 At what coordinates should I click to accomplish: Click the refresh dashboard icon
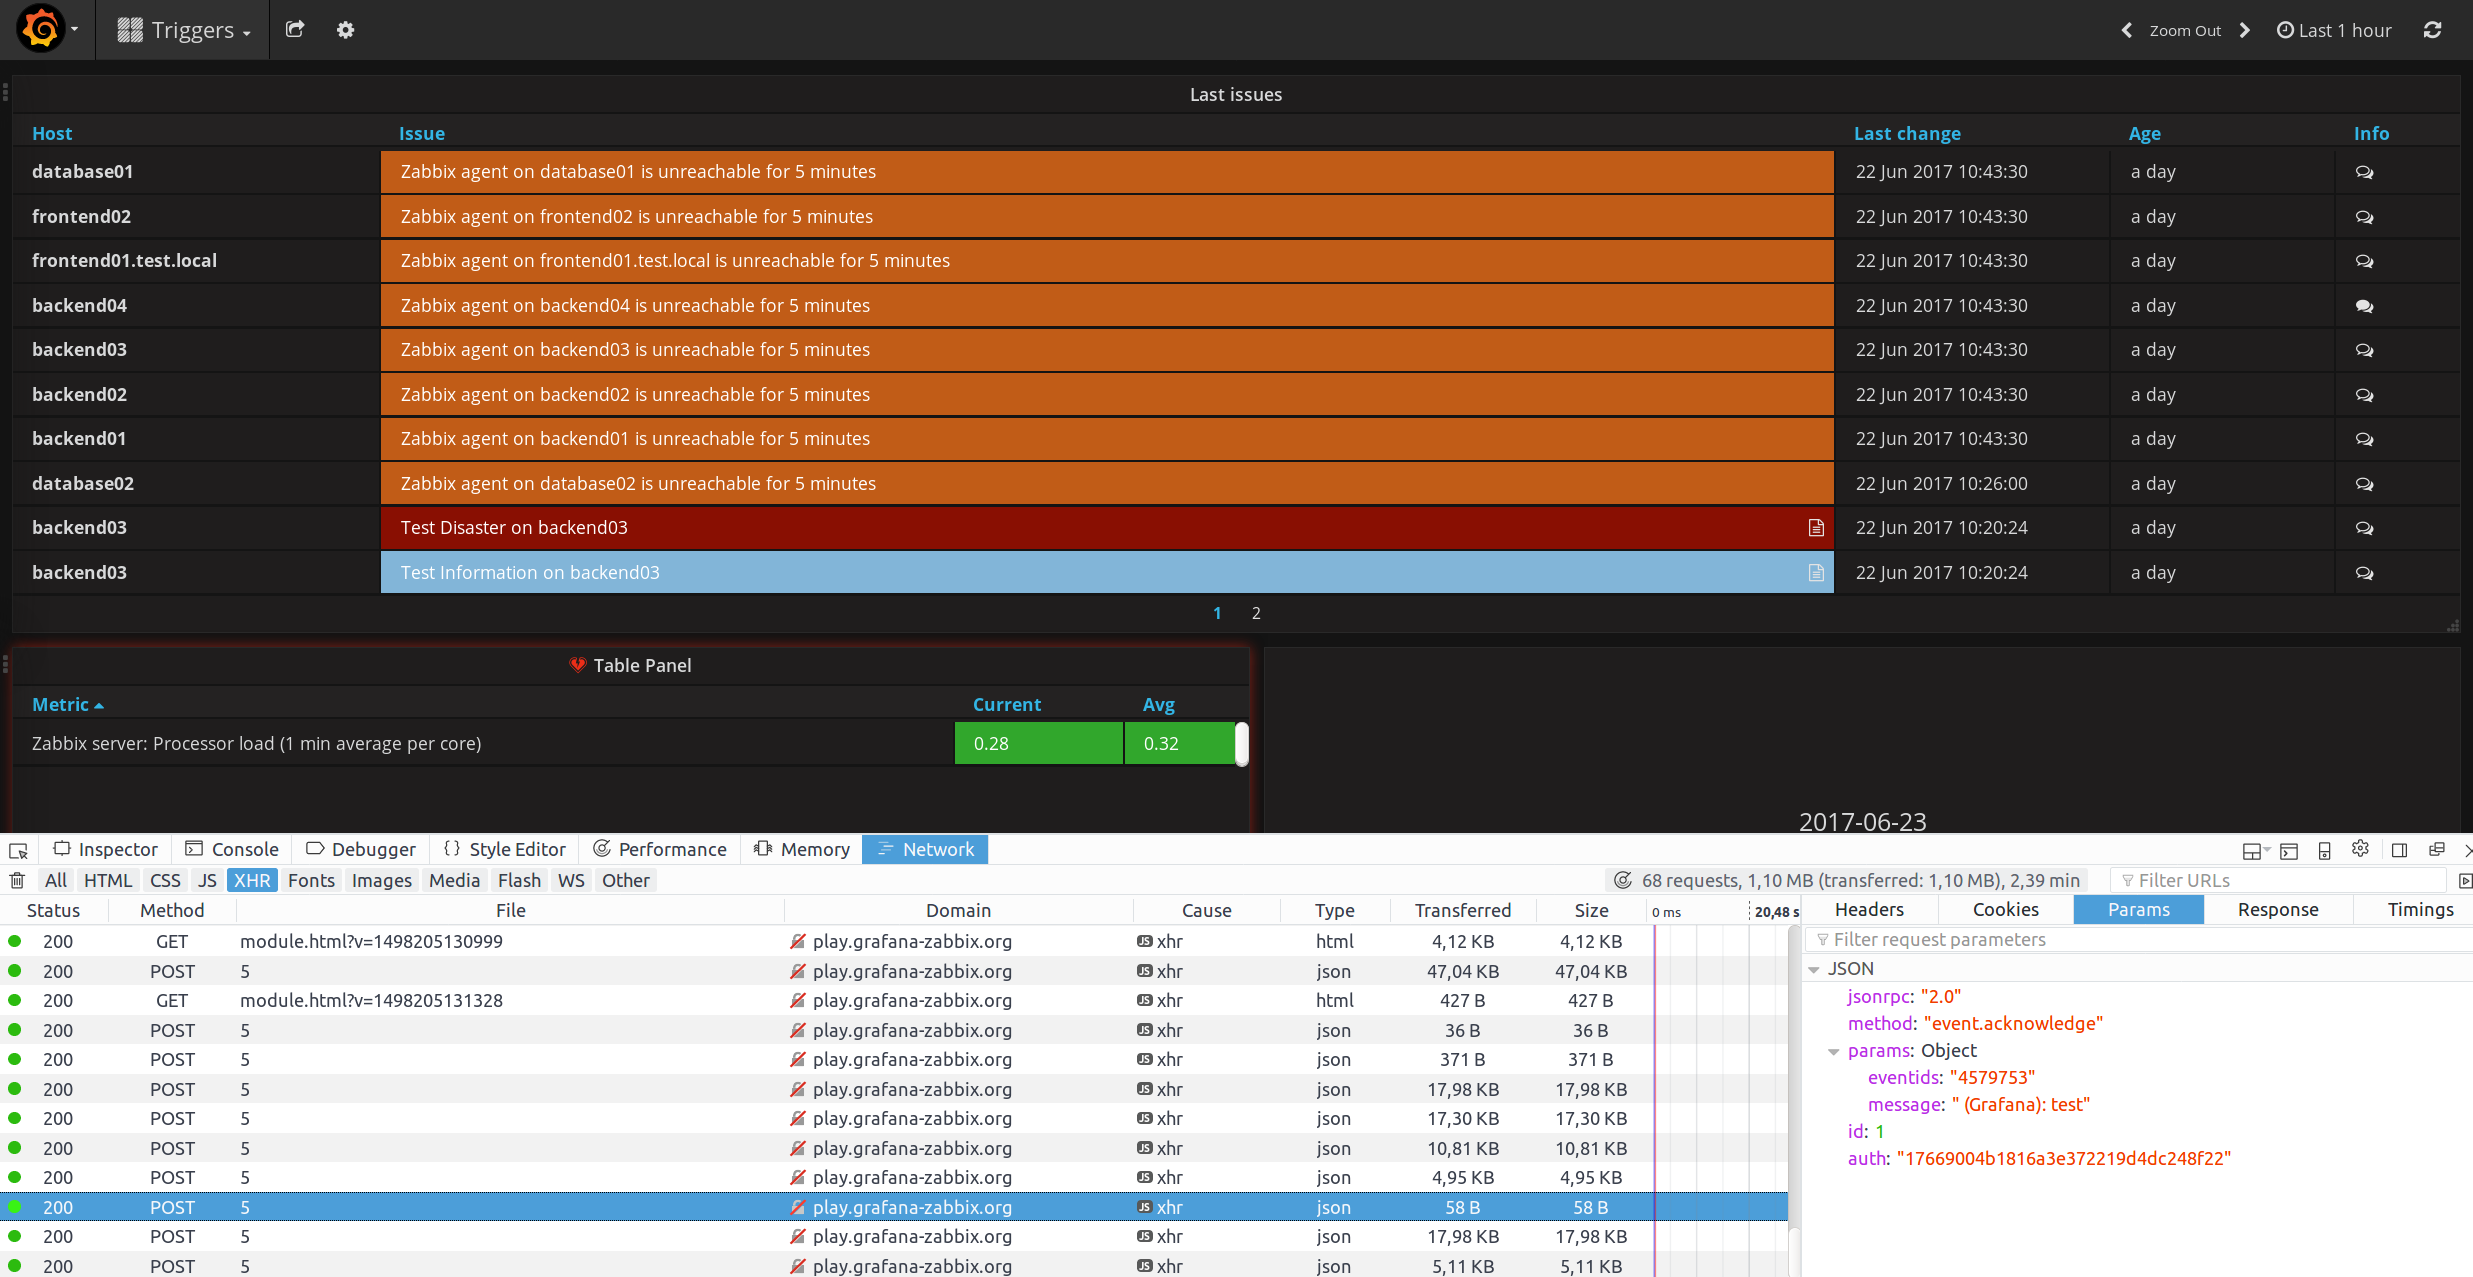2432,30
